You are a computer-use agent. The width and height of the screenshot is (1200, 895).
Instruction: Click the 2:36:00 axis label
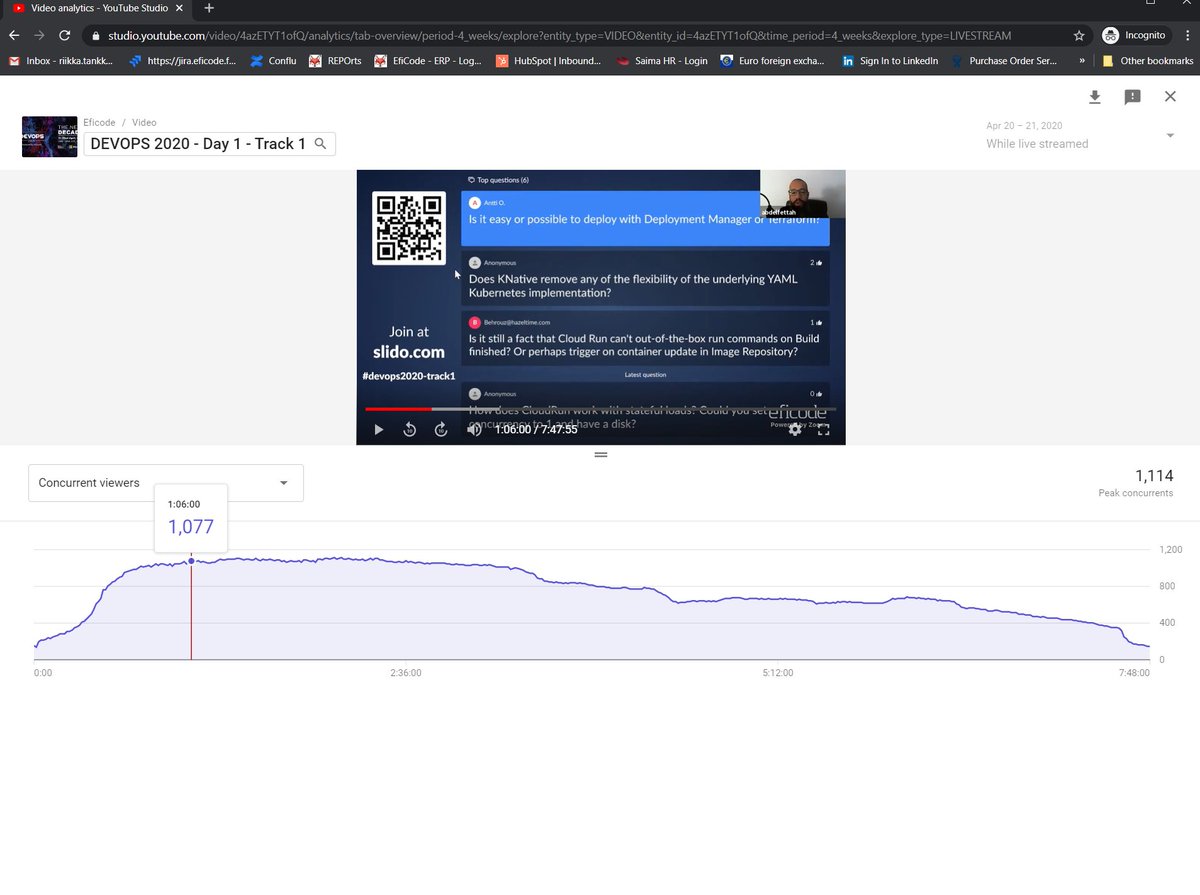(406, 673)
